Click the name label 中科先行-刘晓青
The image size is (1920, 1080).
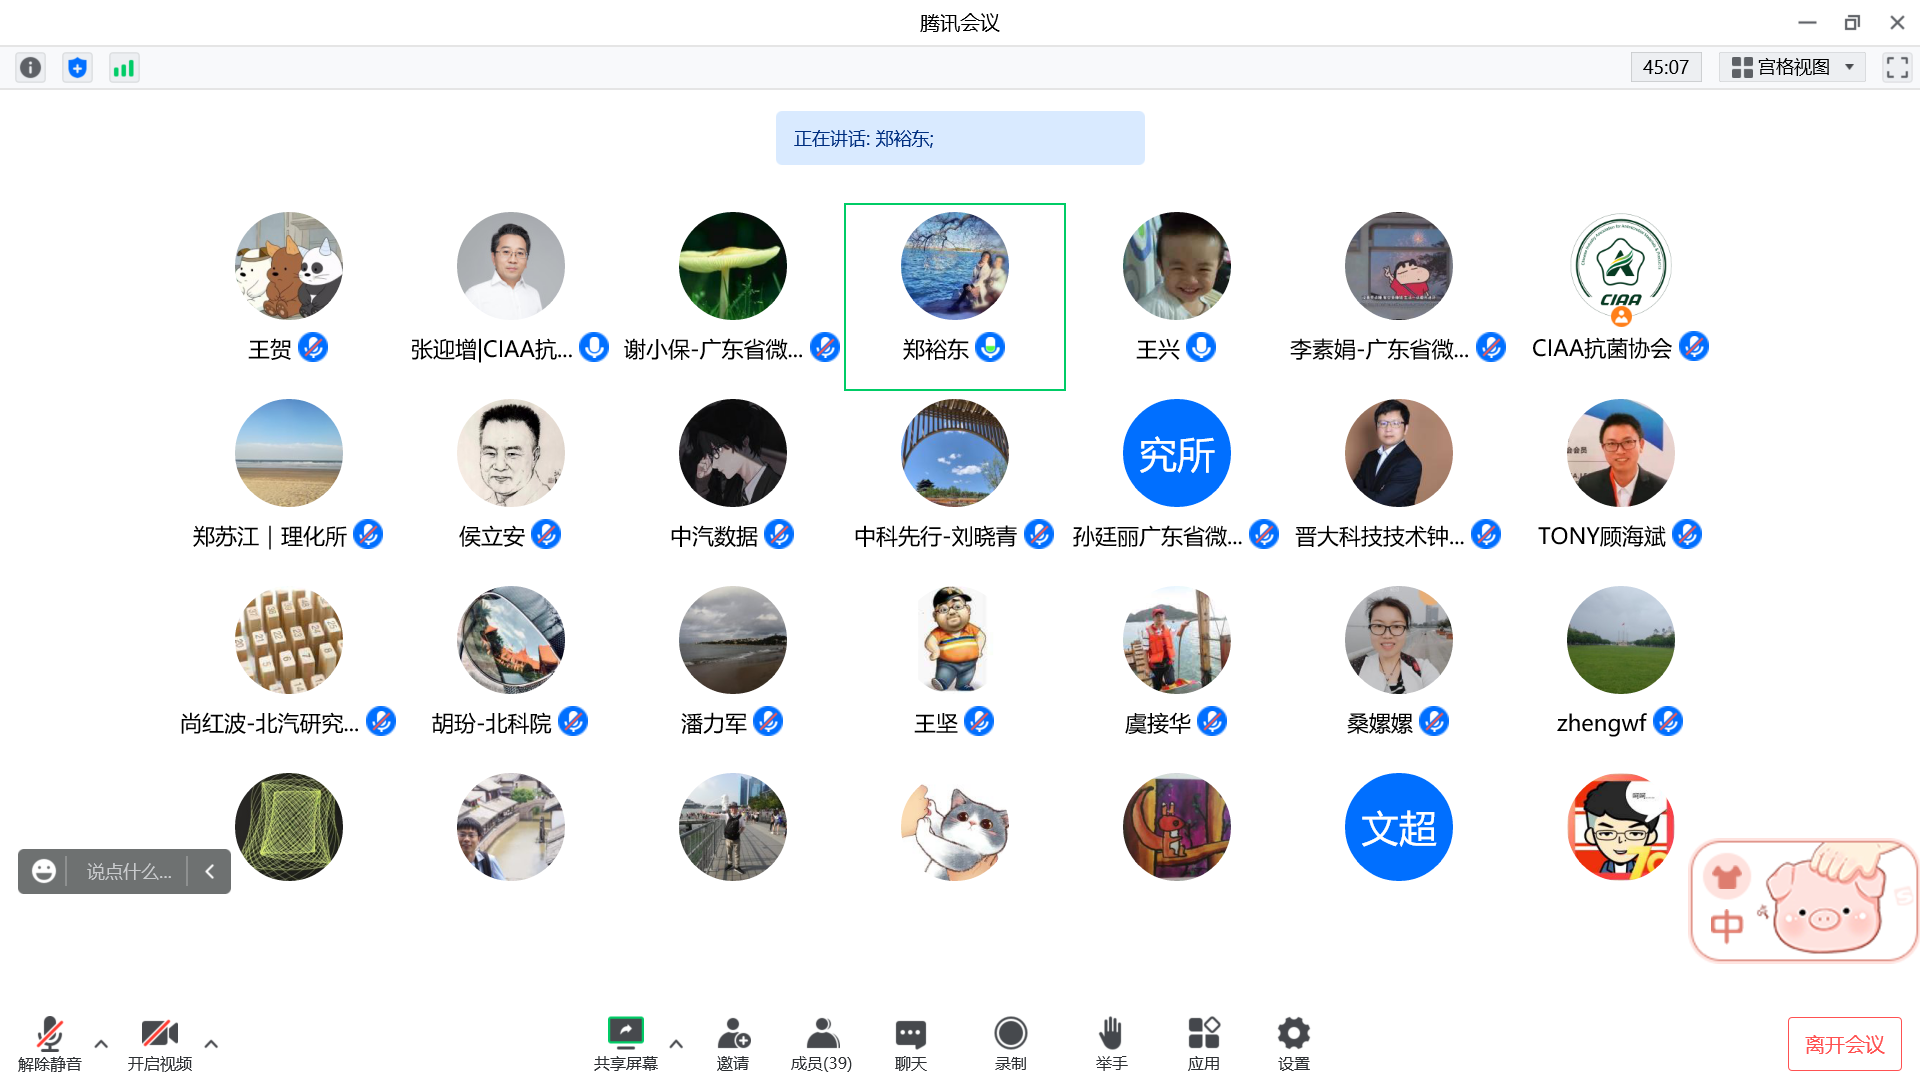(936, 537)
